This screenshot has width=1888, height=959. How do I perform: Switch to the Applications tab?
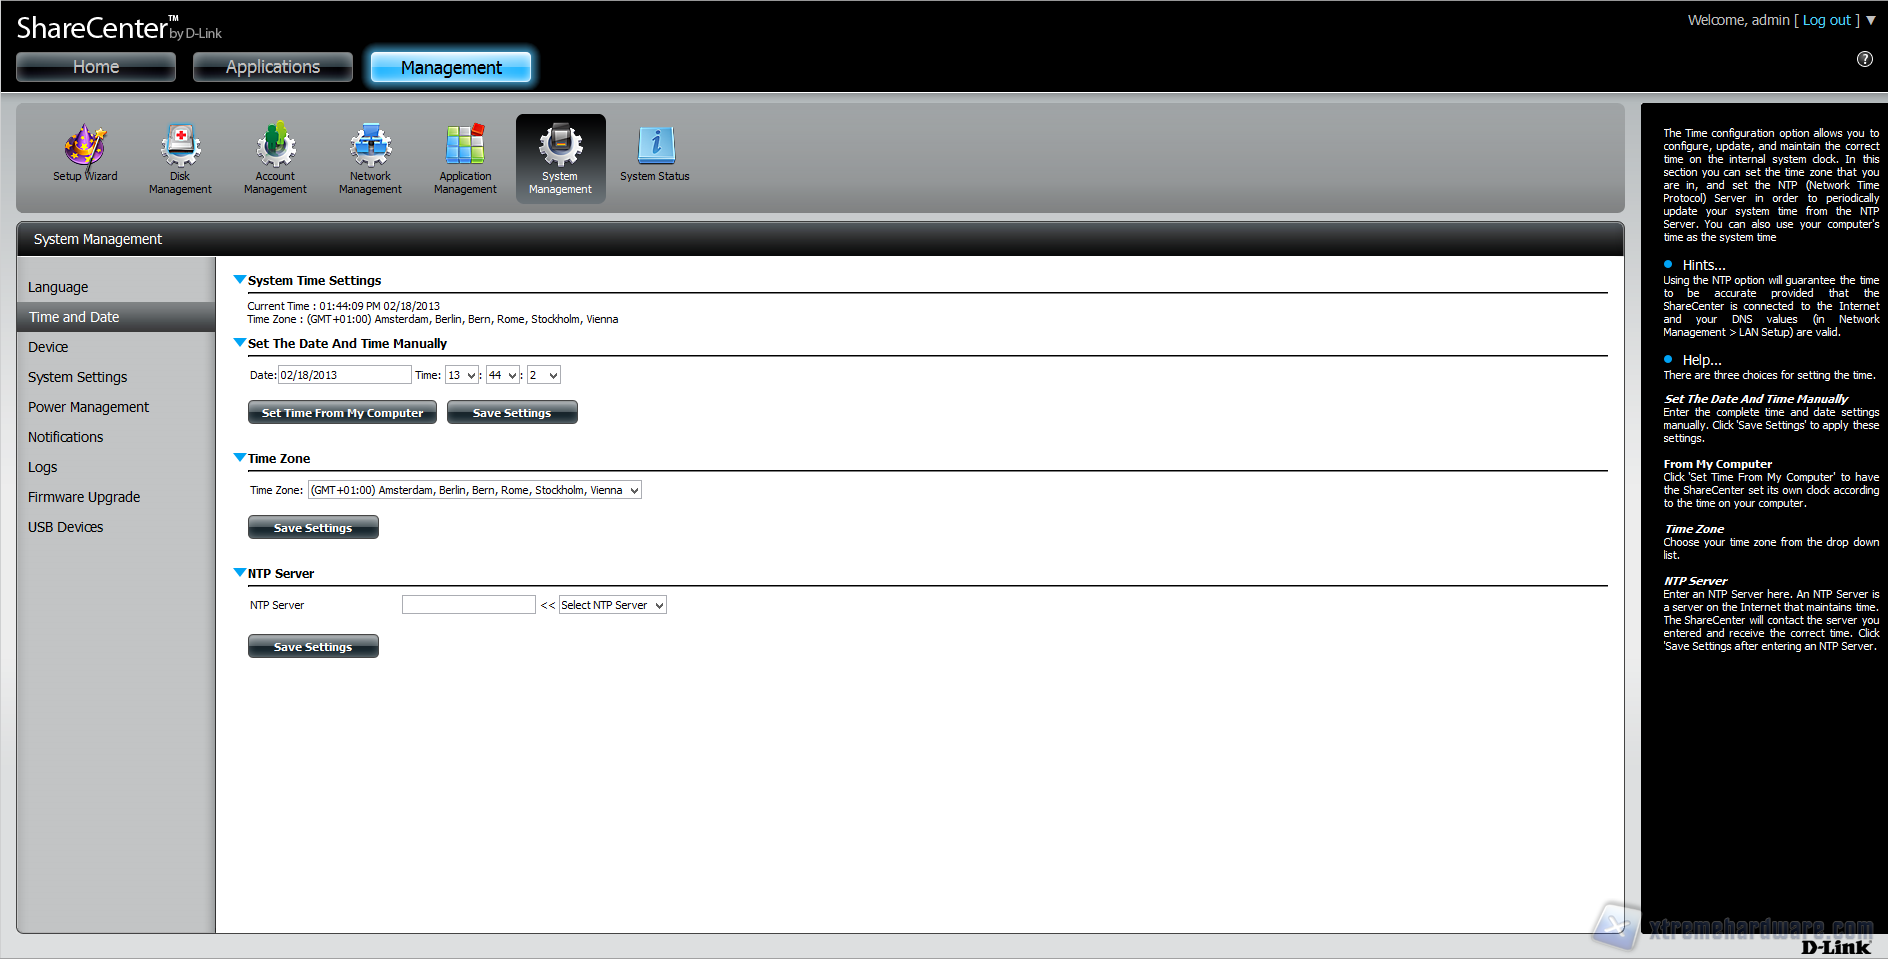[273, 67]
